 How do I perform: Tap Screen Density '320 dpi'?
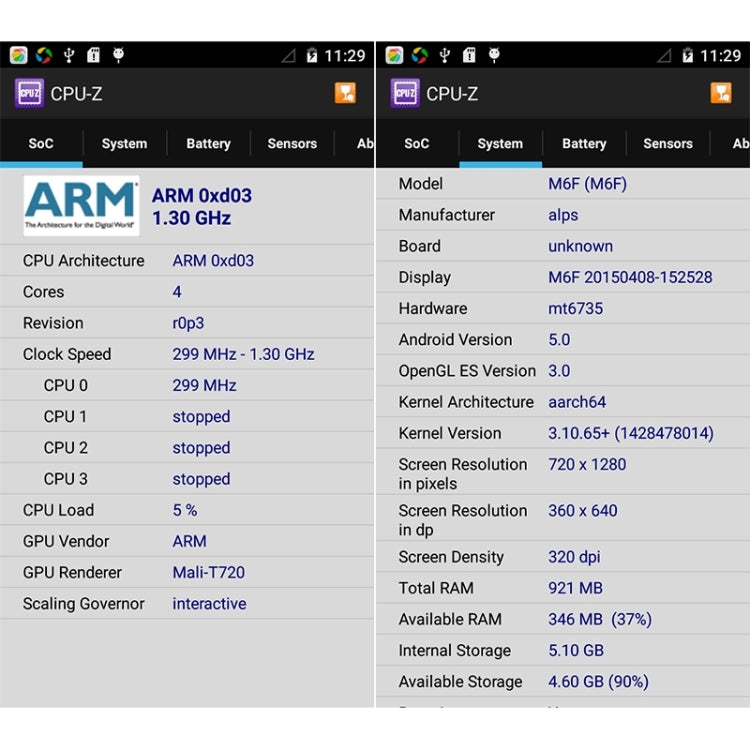[574, 557]
